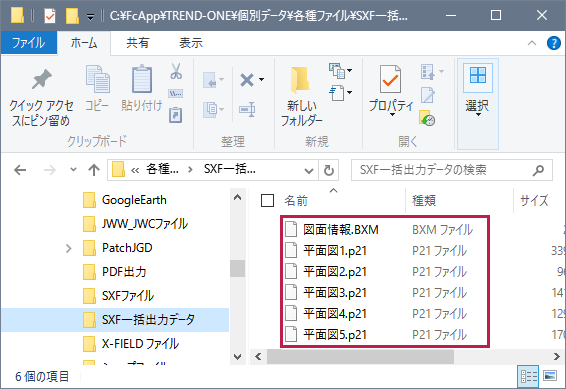Open the Select (選択) ribbon group

coord(478,104)
